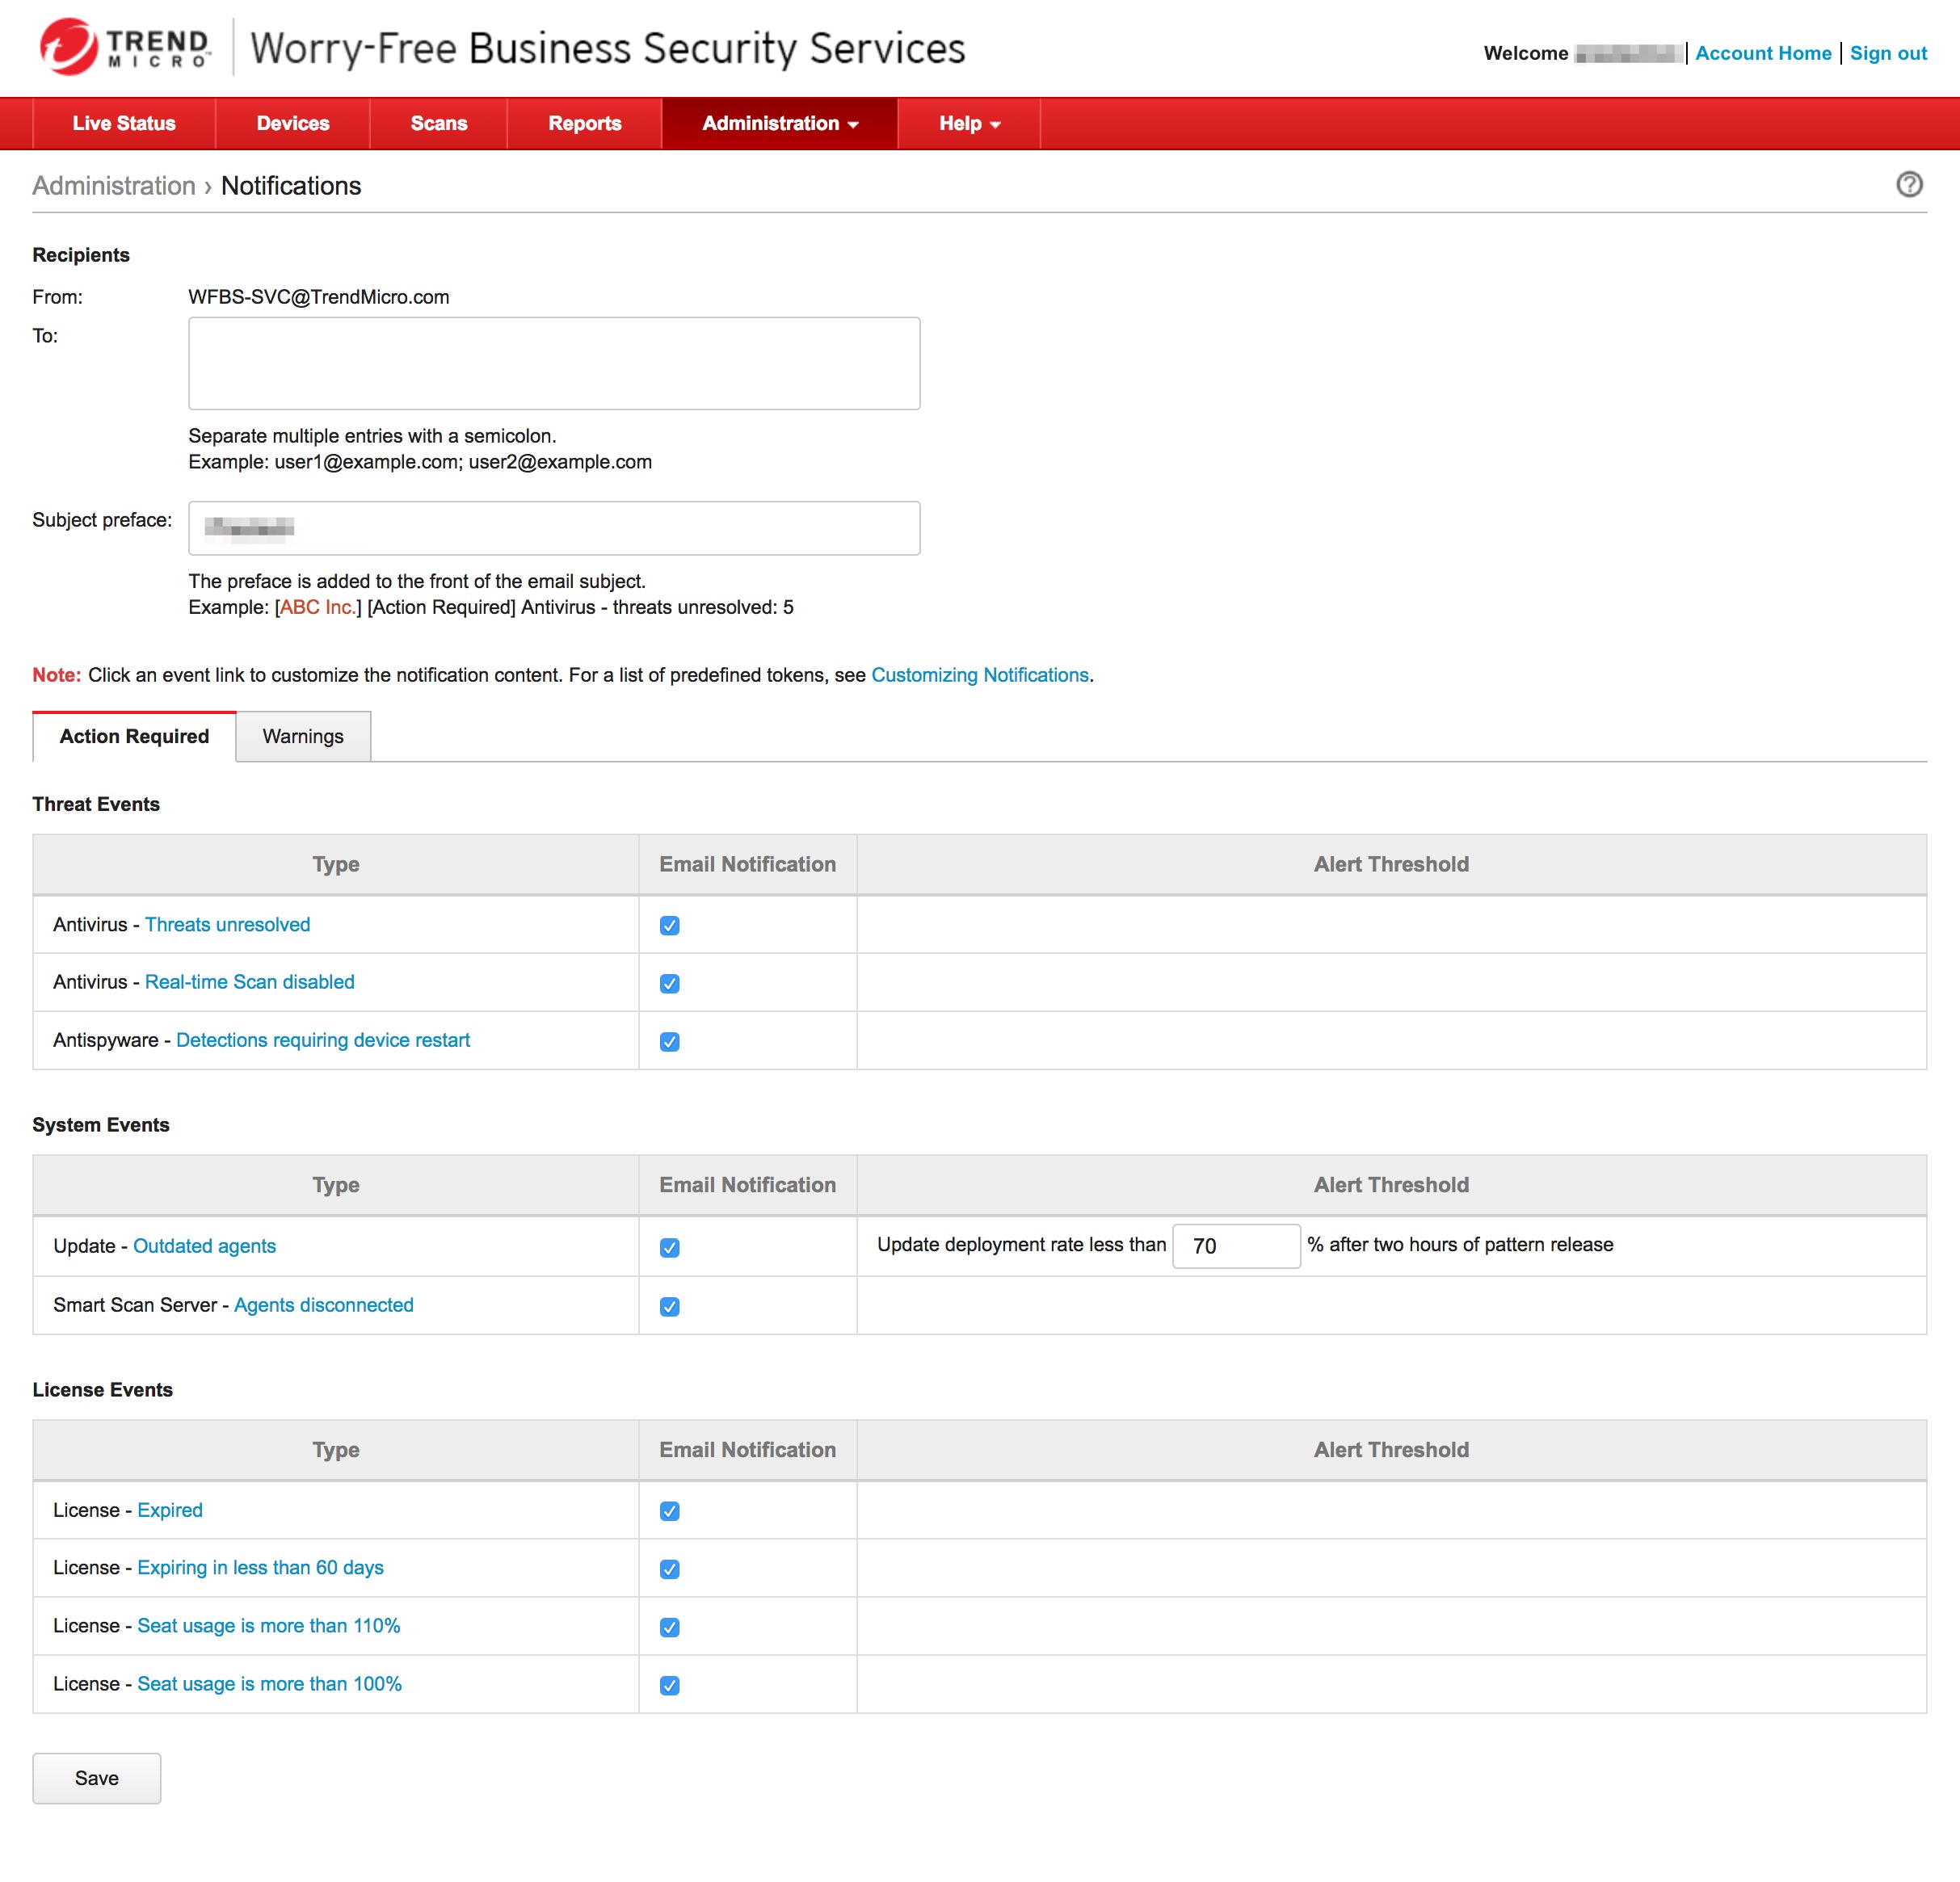This screenshot has width=1960, height=1882.
Task: Toggle Seat usage more than 110% checkbox
Action: pyautogui.click(x=669, y=1628)
